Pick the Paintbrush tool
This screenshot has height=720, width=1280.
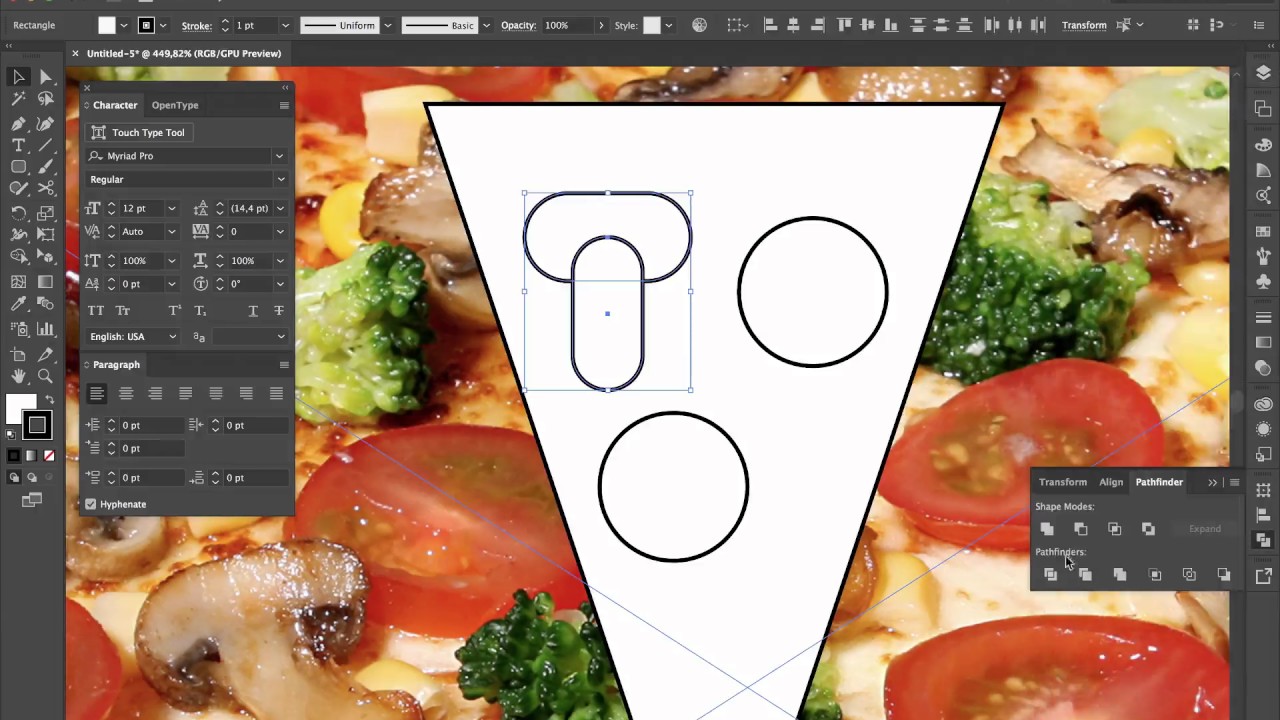45,168
